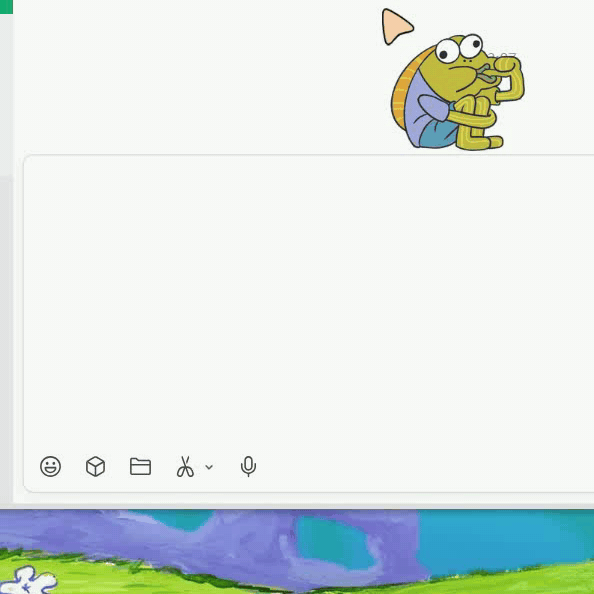Start a screenshot with the scissors icon
The image size is (594, 594).
pyautogui.click(x=185, y=466)
